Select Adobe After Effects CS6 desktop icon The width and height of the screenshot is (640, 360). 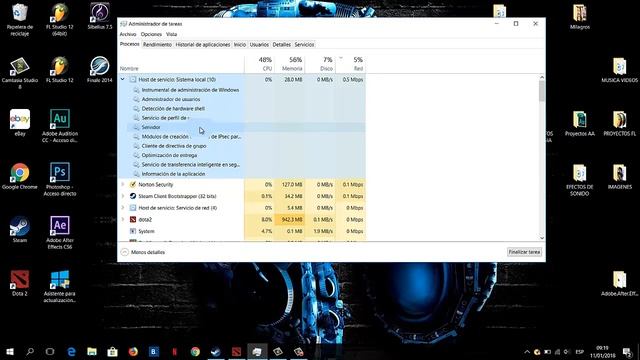click(60, 233)
